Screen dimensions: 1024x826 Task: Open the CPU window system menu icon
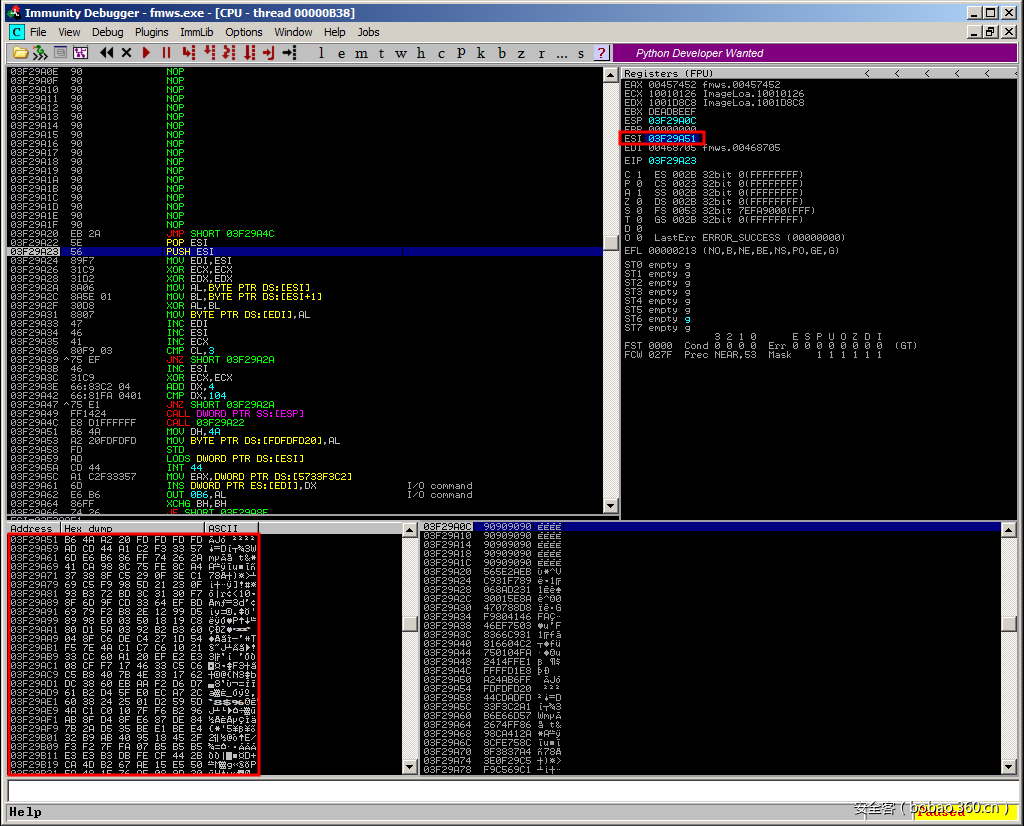tap(17, 32)
